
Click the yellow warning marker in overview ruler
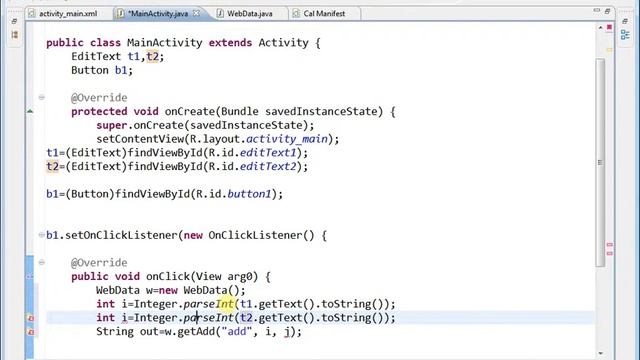[609, 50]
